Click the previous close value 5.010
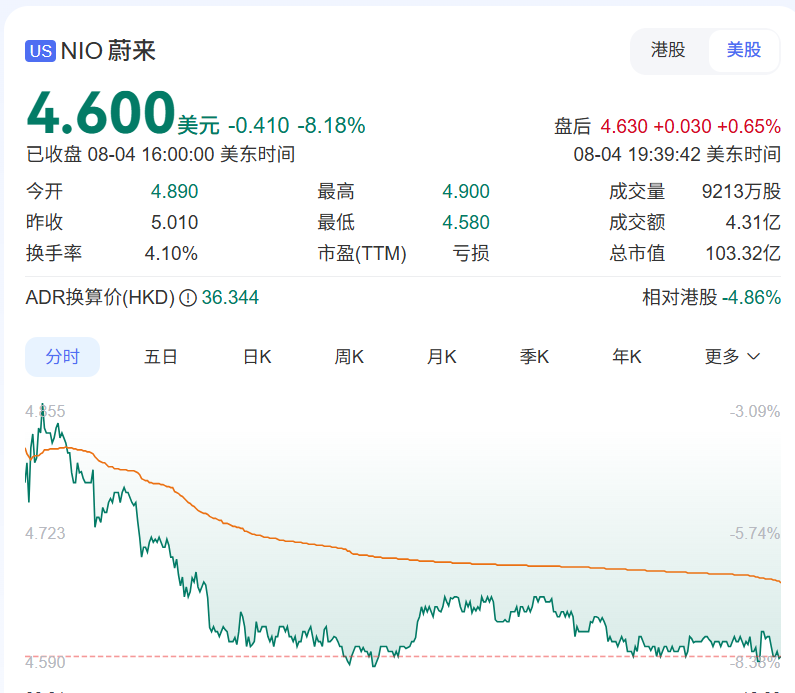 click(x=174, y=223)
